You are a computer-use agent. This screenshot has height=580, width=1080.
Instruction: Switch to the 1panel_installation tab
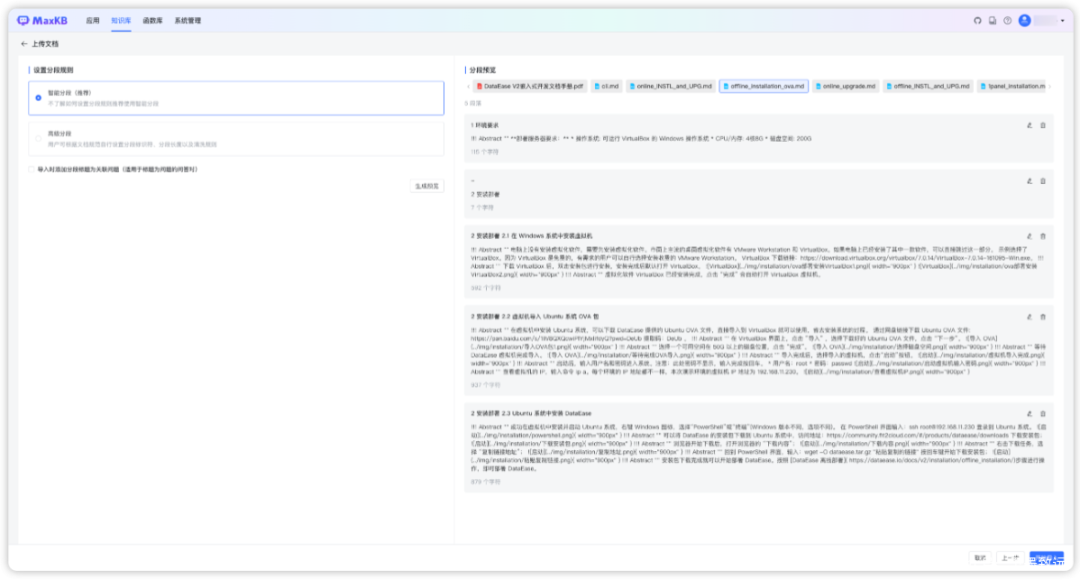(1012, 86)
